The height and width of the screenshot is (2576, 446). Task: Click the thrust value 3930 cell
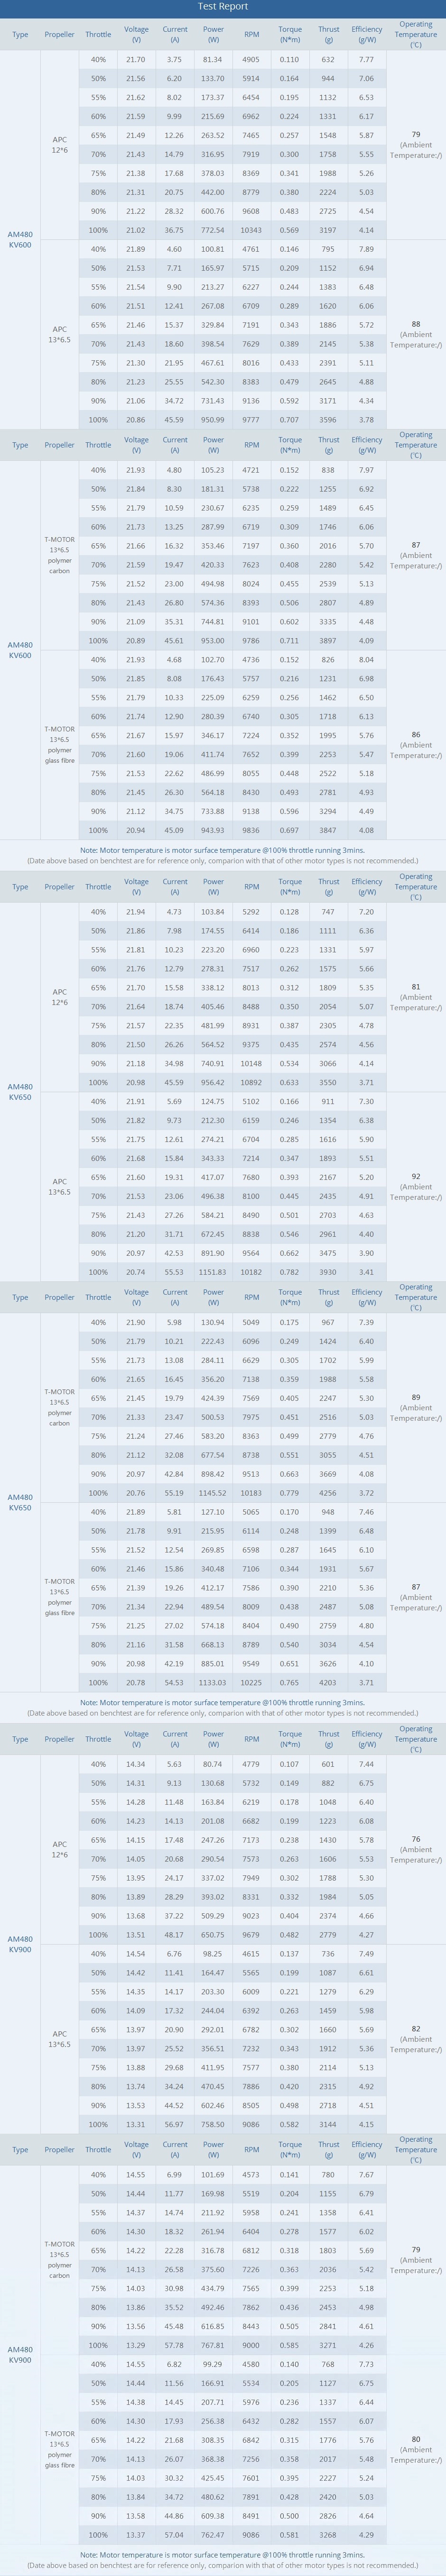(x=328, y=1272)
